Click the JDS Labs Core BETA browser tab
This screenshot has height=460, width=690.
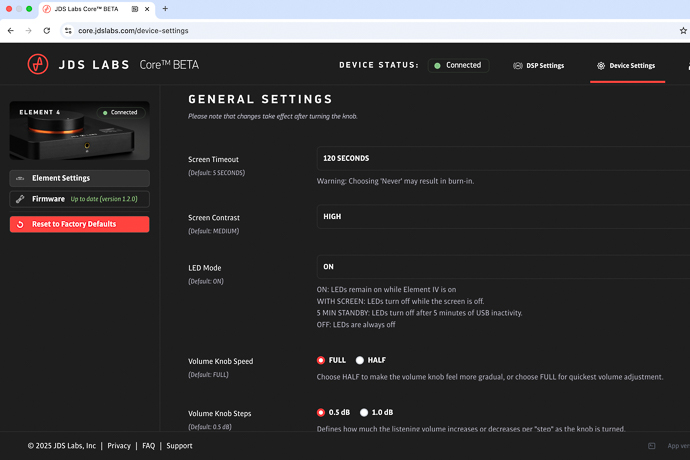pyautogui.click(x=97, y=9)
